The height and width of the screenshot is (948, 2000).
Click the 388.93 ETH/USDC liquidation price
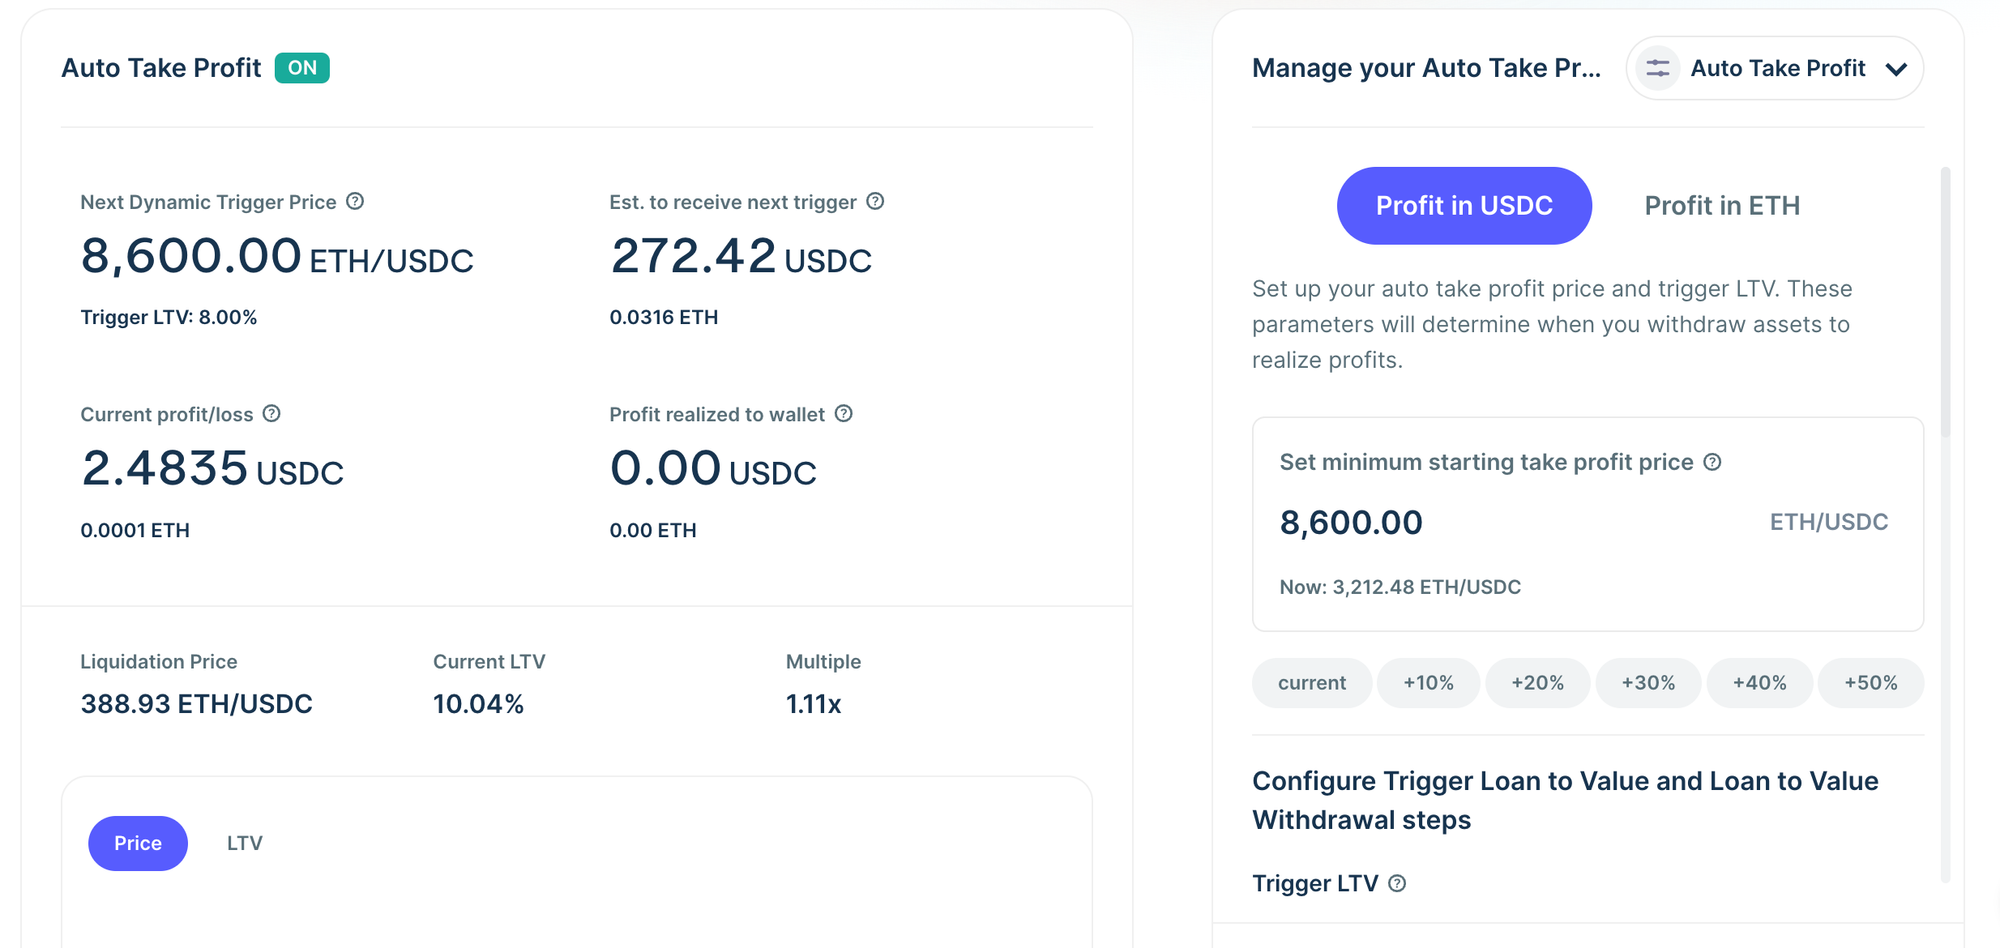(197, 704)
